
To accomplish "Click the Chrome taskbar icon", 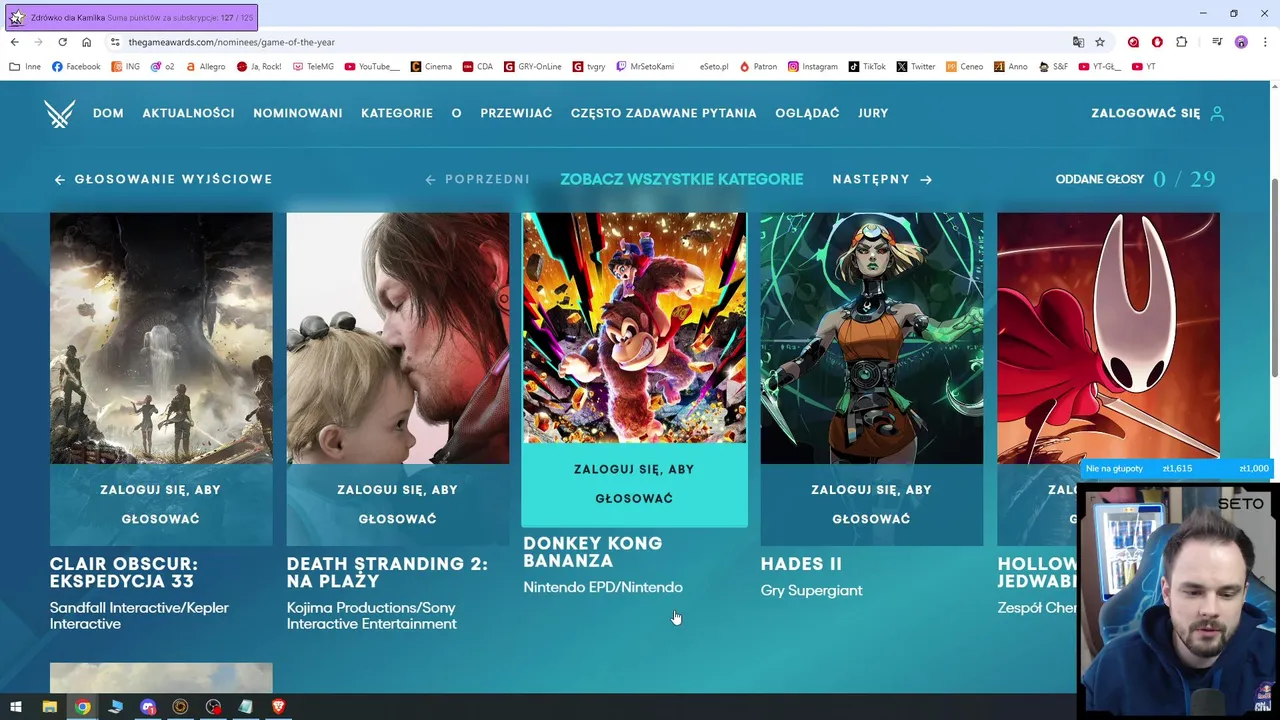I will coord(82,707).
